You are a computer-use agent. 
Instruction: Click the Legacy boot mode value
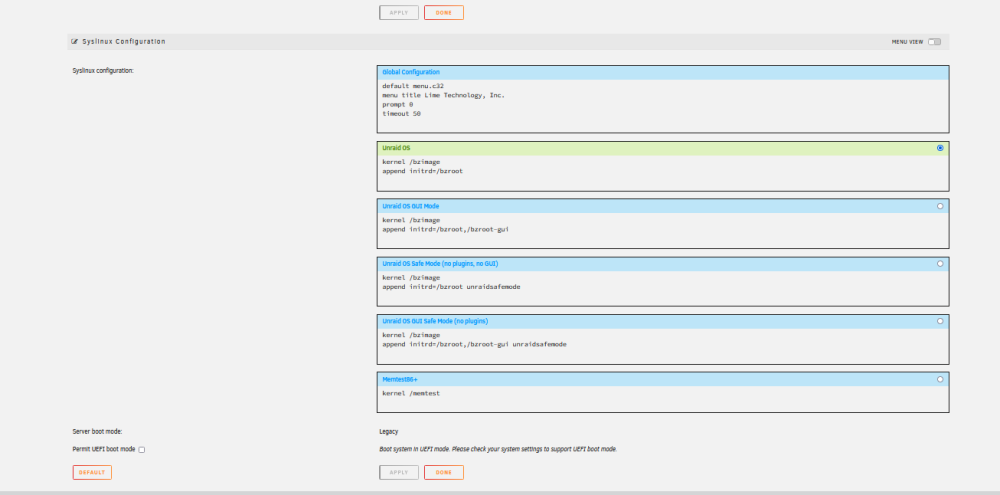pyautogui.click(x=388, y=432)
